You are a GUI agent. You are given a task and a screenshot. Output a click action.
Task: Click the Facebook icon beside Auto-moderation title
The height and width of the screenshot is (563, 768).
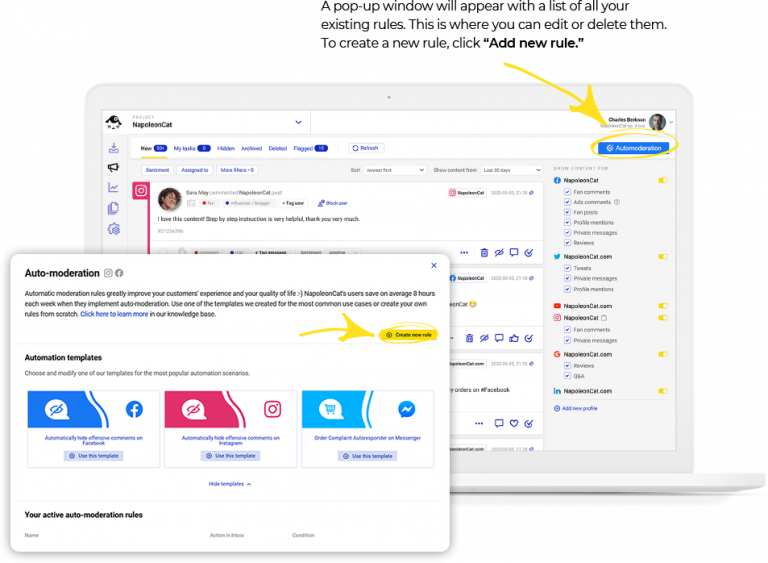coord(119,273)
